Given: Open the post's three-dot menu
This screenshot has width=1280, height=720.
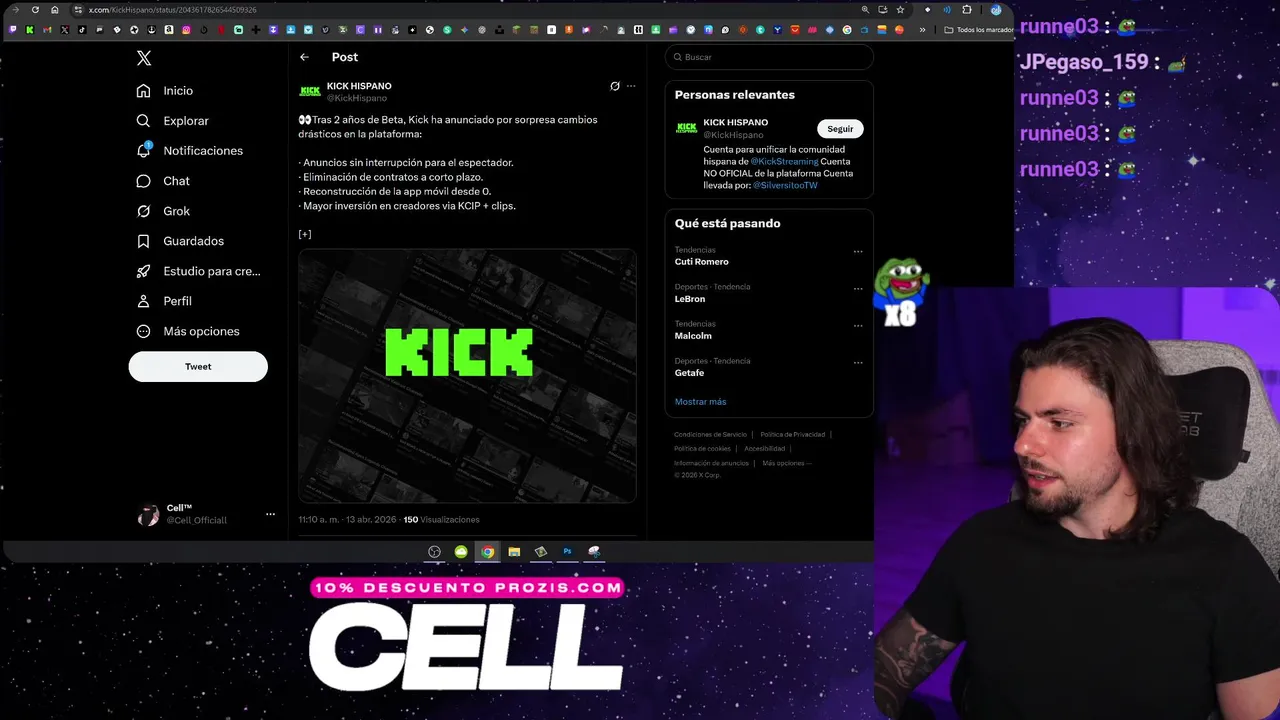Looking at the screenshot, I should [631, 86].
